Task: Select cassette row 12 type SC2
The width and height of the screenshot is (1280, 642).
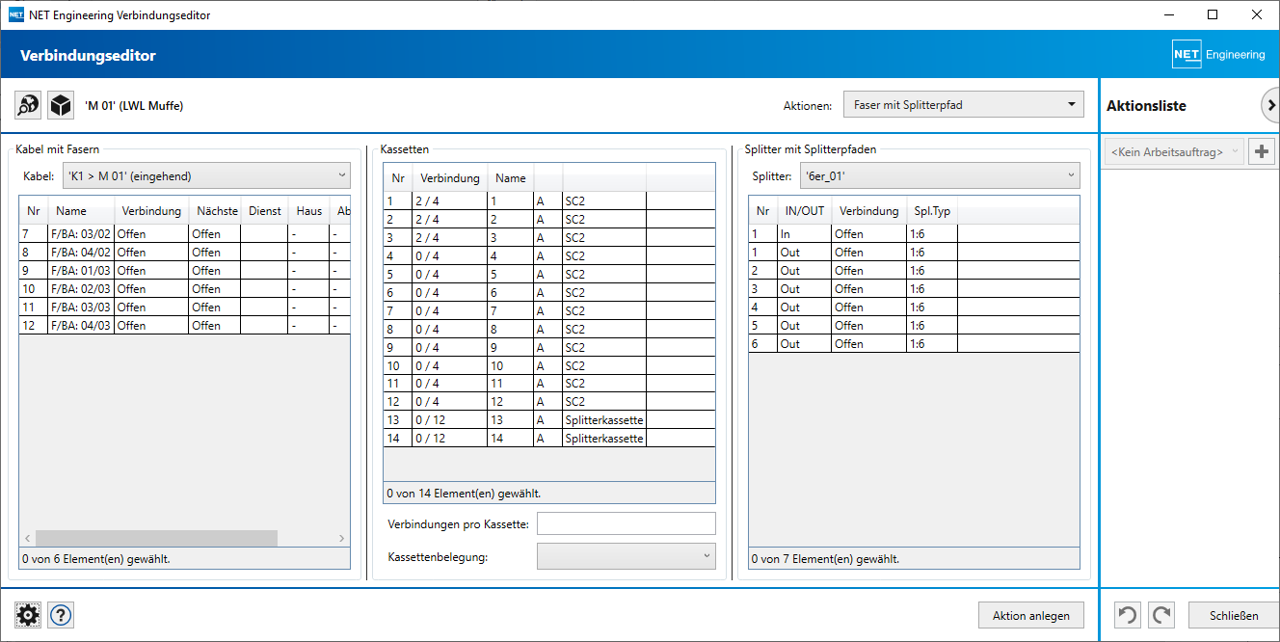Action: click(549, 402)
